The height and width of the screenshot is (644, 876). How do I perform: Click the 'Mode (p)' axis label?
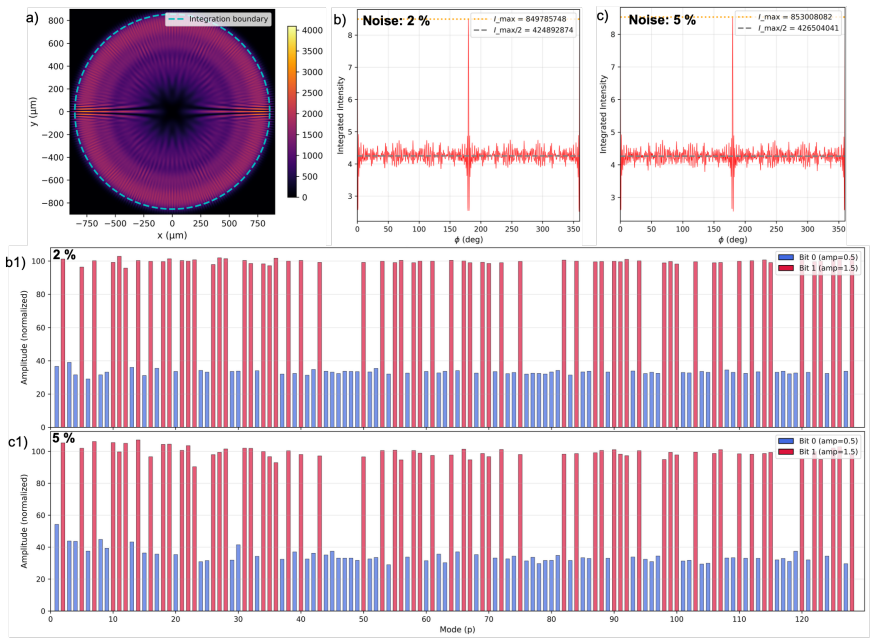pos(457,629)
